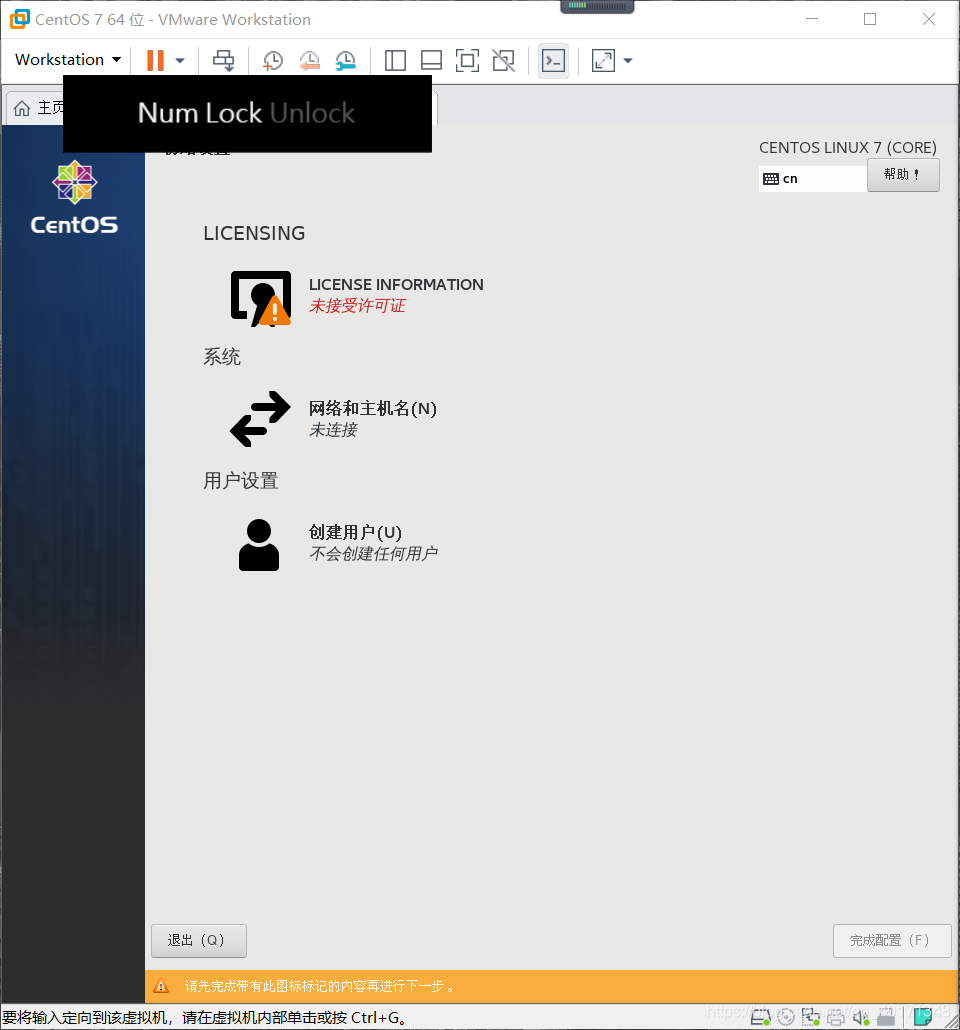Image resolution: width=960 pixels, height=1030 pixels.
Task: Click the USB device status icon
Action: [886, 1018]
